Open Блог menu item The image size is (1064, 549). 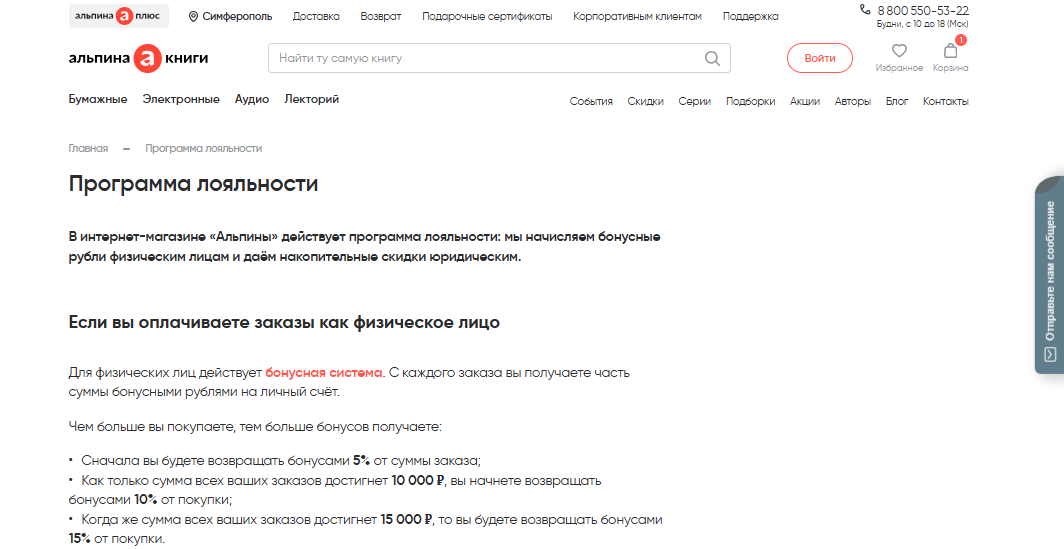pos(897,101)
